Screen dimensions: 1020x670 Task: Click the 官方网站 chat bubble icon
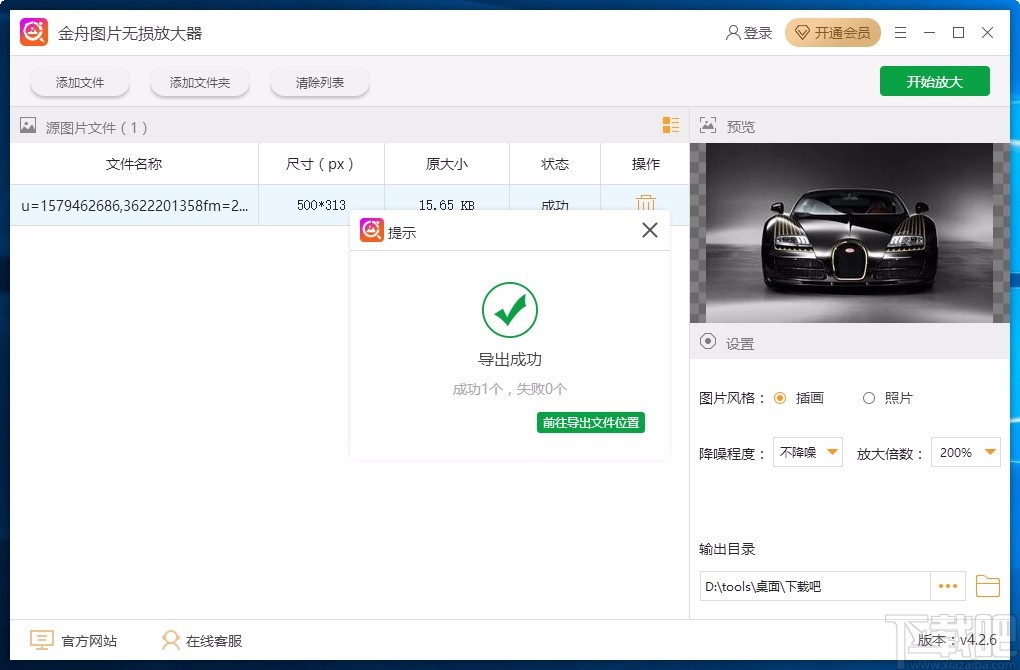pyautogui.click(x=40, y=640)
